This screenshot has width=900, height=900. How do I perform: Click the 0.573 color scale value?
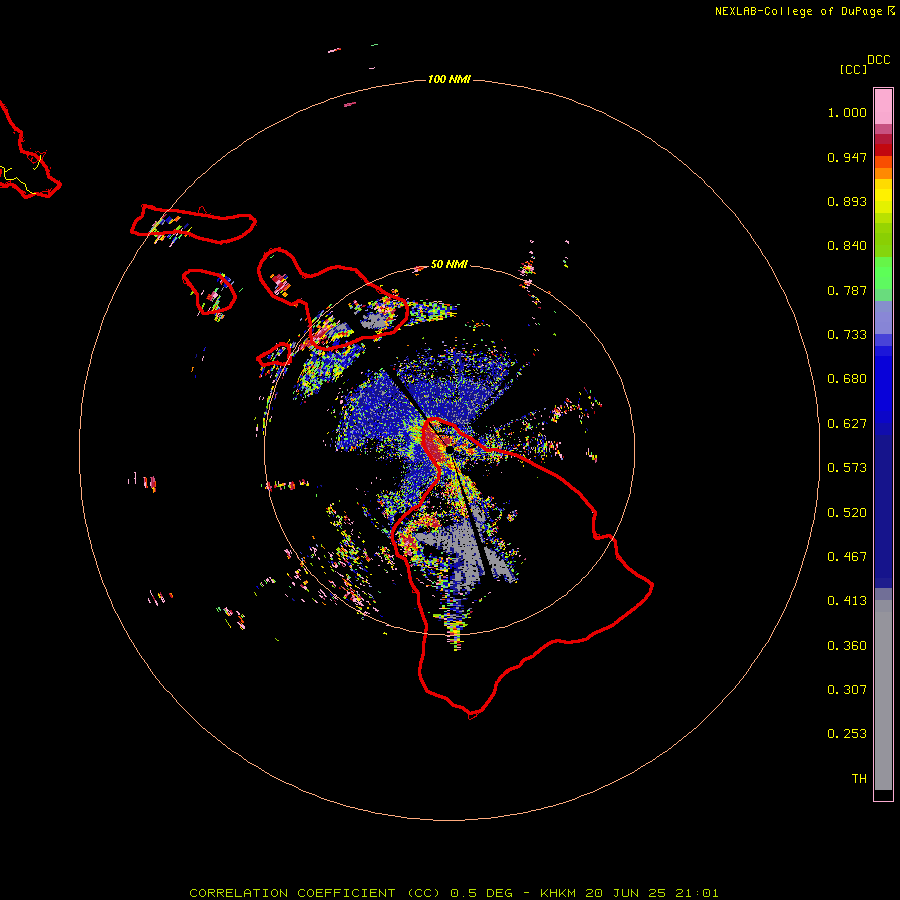tap(847, 468)
